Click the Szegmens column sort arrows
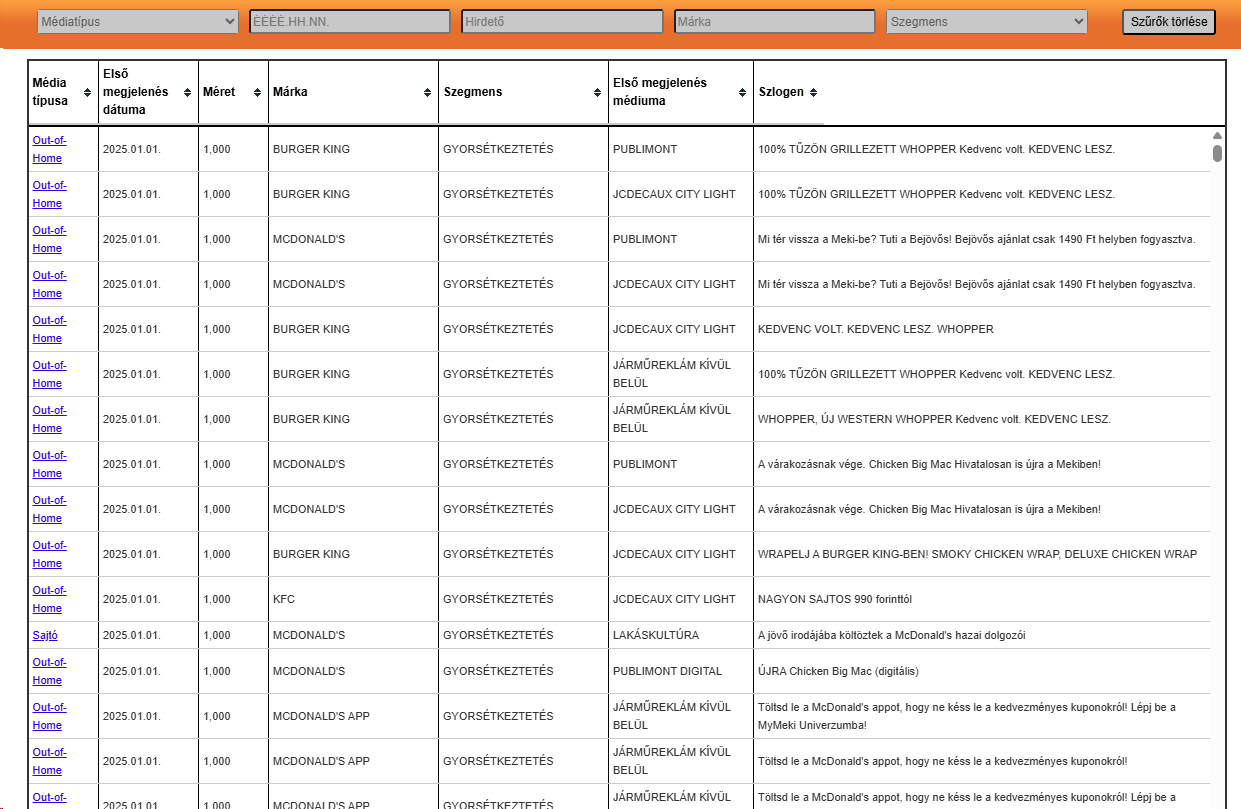Image resolution: width=1241 pixels, height=809 pixels. pos(597,92)
